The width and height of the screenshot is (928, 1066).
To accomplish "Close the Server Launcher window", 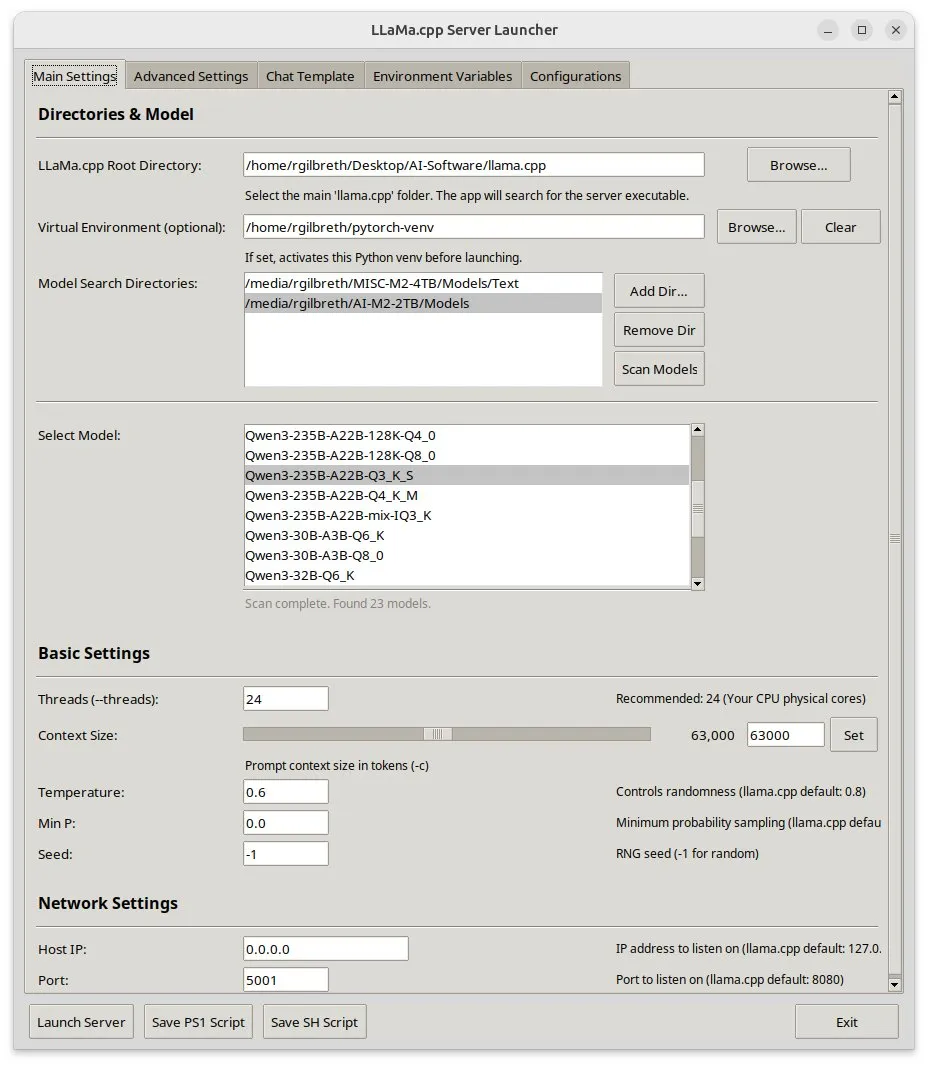I will 895,30.
